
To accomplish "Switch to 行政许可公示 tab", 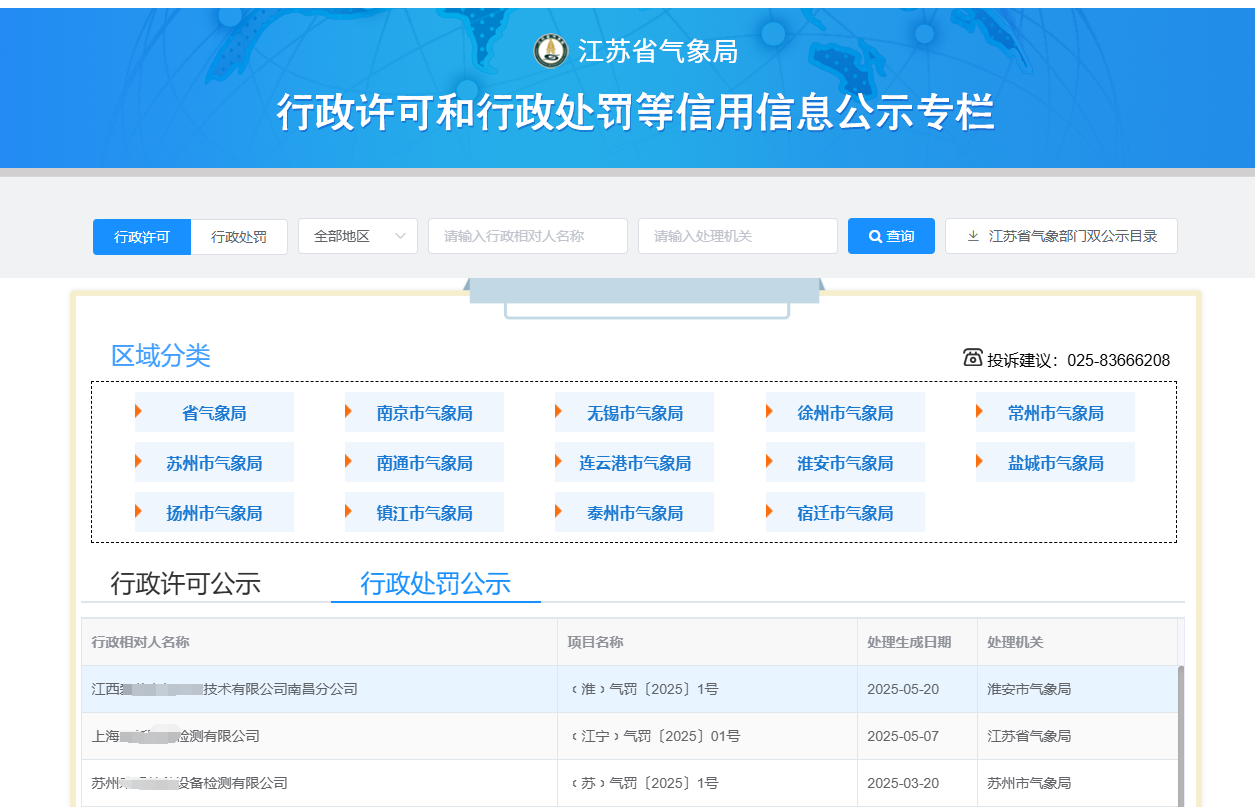I will click(x=185, y=584).
